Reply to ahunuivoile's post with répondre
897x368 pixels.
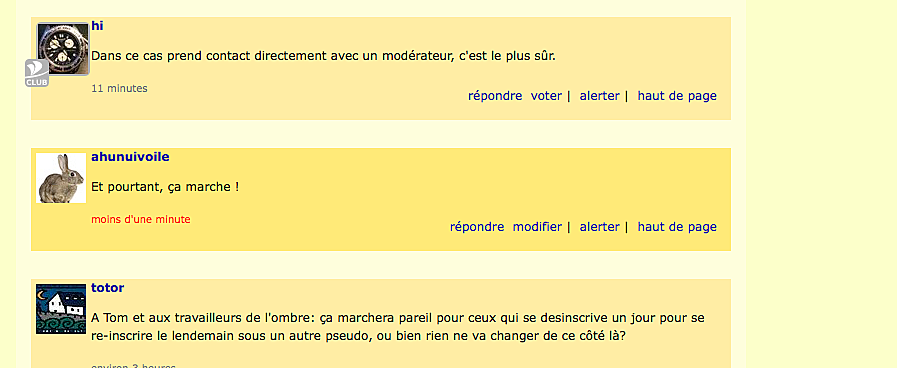477,227
